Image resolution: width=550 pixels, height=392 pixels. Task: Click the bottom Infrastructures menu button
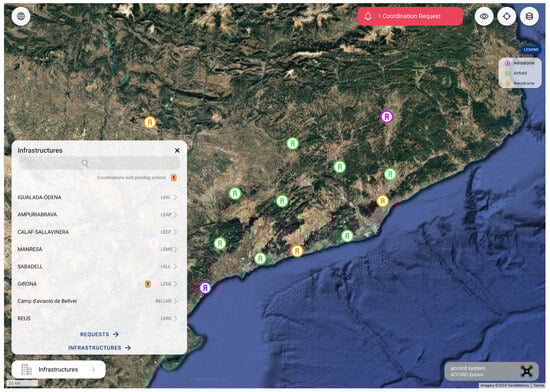(59, 370)
